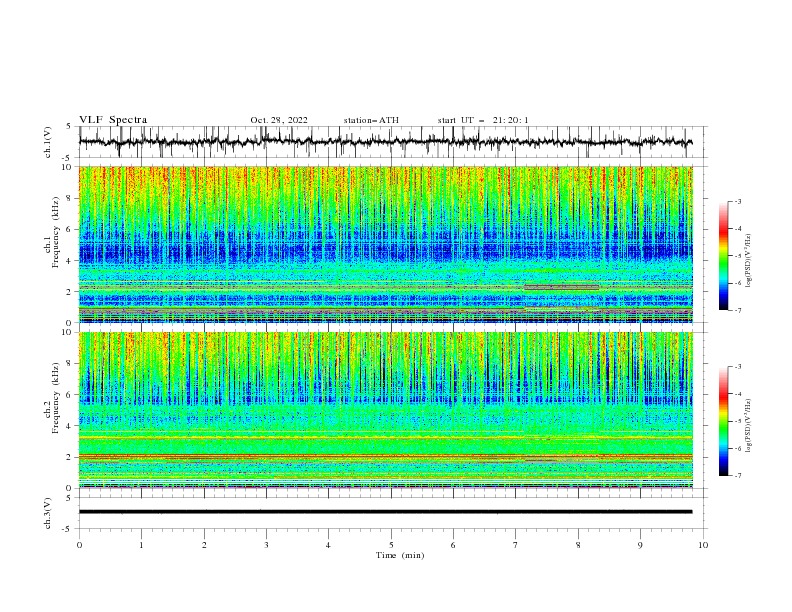Viewport: 792px width, 612px height.
Task: Click time axis tick label "10"
Action: pos(703,545)
